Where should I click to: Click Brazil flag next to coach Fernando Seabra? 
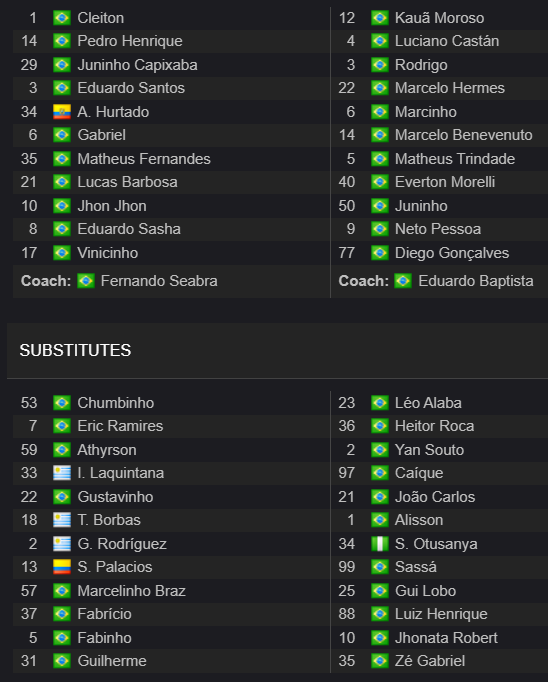pyautogui.click(x=86, y=281)
